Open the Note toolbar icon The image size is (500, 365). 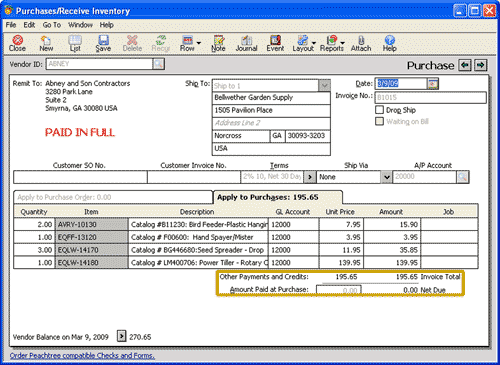[x=218, y=44]
